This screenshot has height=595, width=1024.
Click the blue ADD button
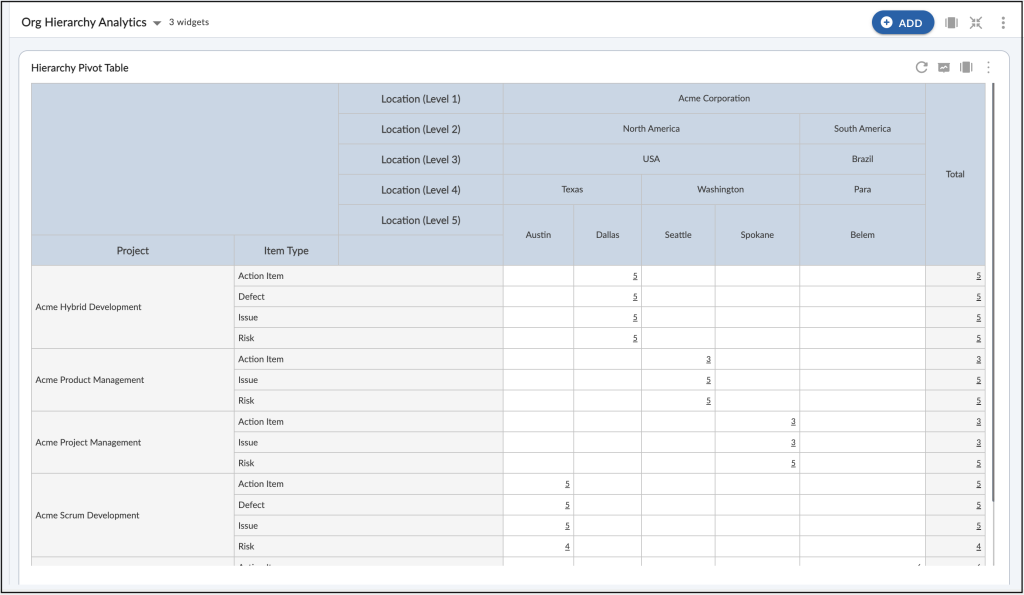(x=903, y=23)
